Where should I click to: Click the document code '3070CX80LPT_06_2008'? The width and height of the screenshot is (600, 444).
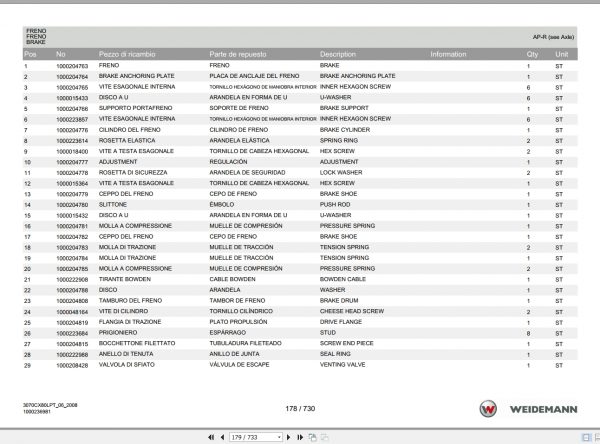[x=50, y=405]
